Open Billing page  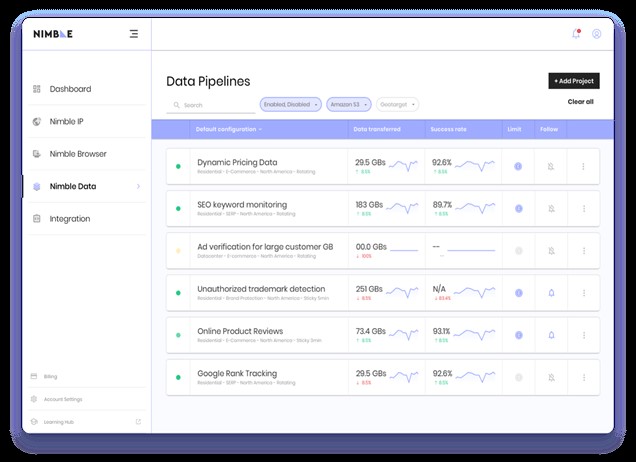point(50,376)
